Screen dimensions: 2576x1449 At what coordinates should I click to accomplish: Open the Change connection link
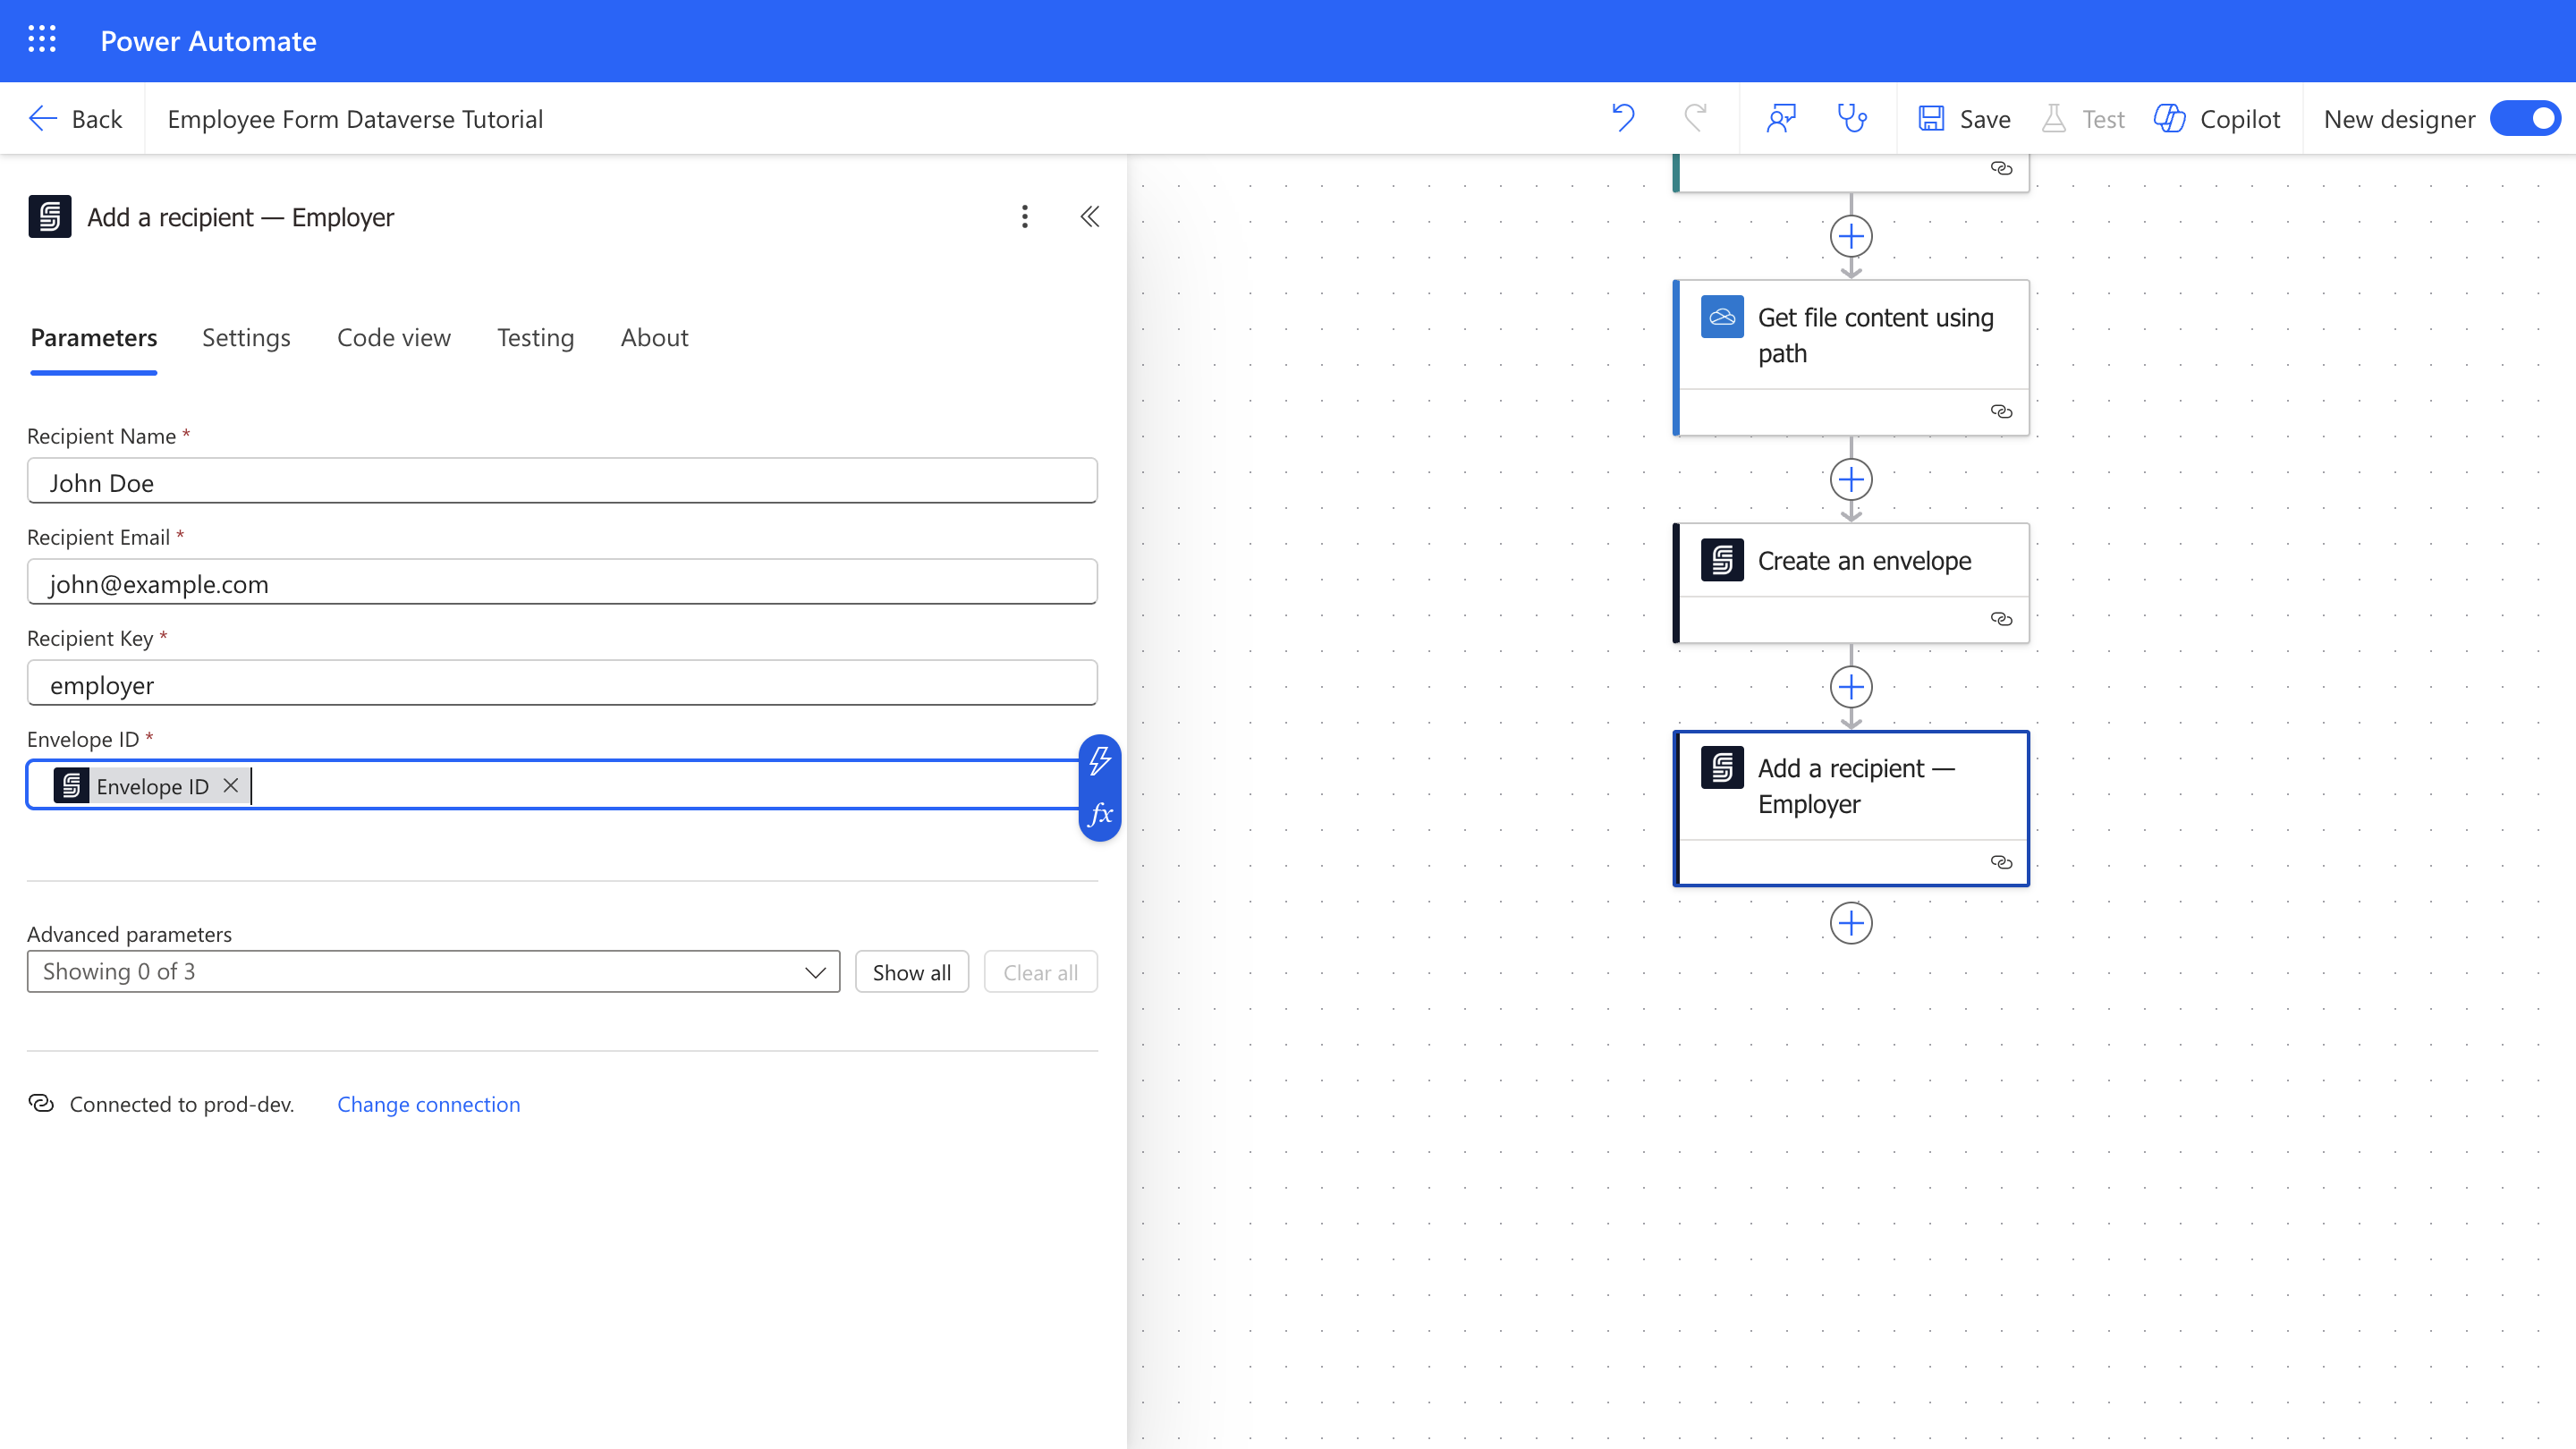pos(428,1104)
